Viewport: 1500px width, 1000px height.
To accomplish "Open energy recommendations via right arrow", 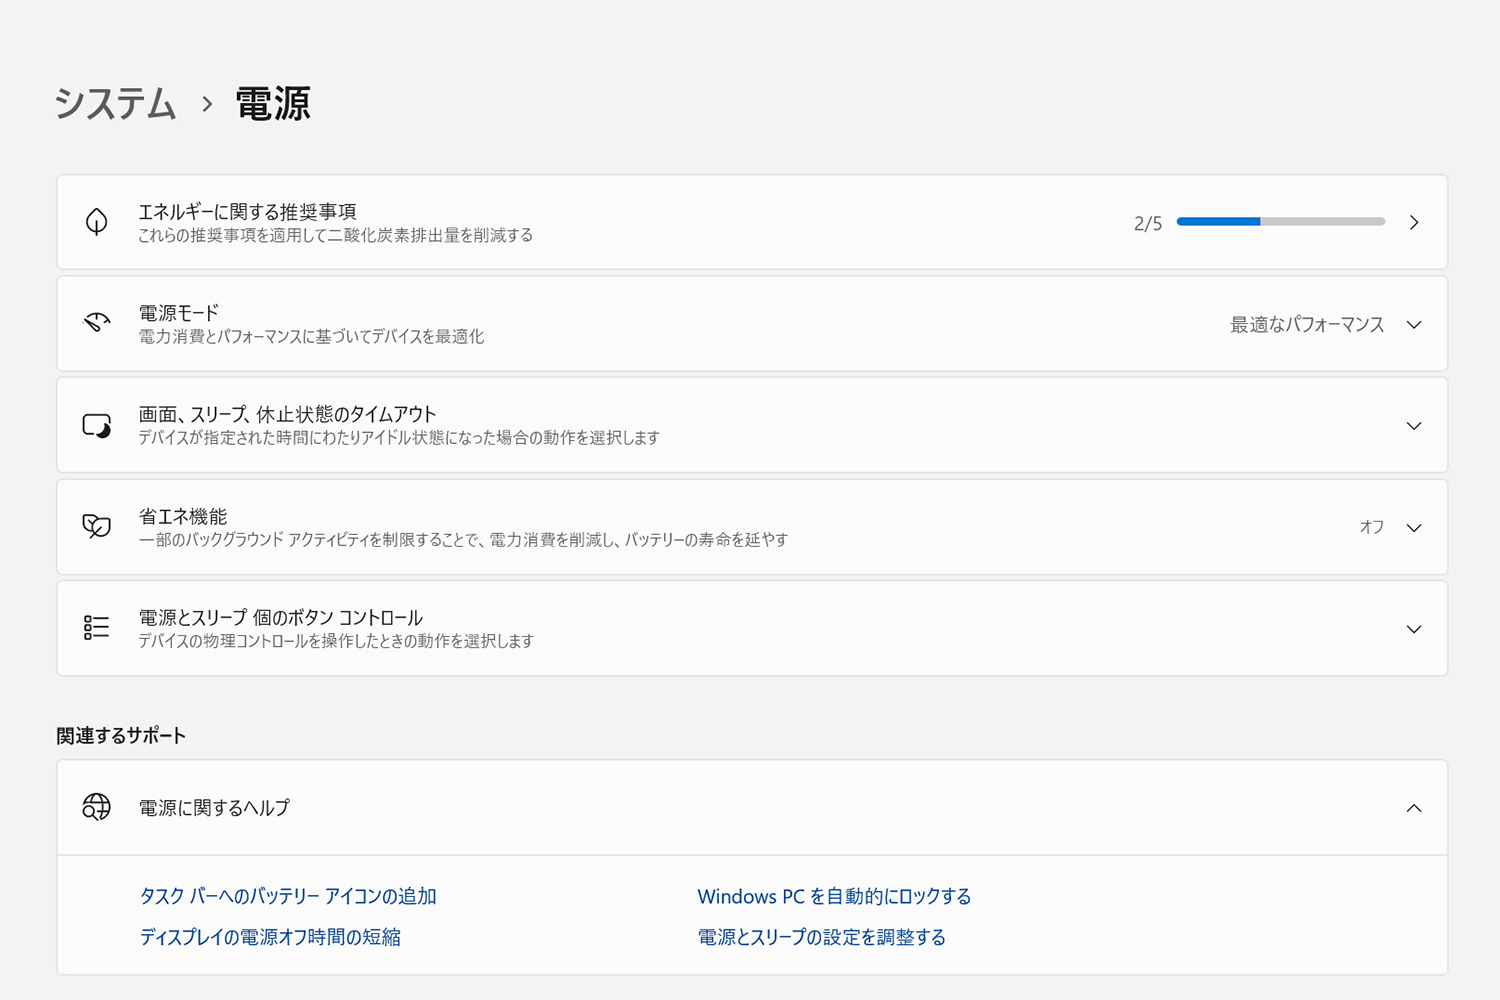I will [x=1413, y=222].
